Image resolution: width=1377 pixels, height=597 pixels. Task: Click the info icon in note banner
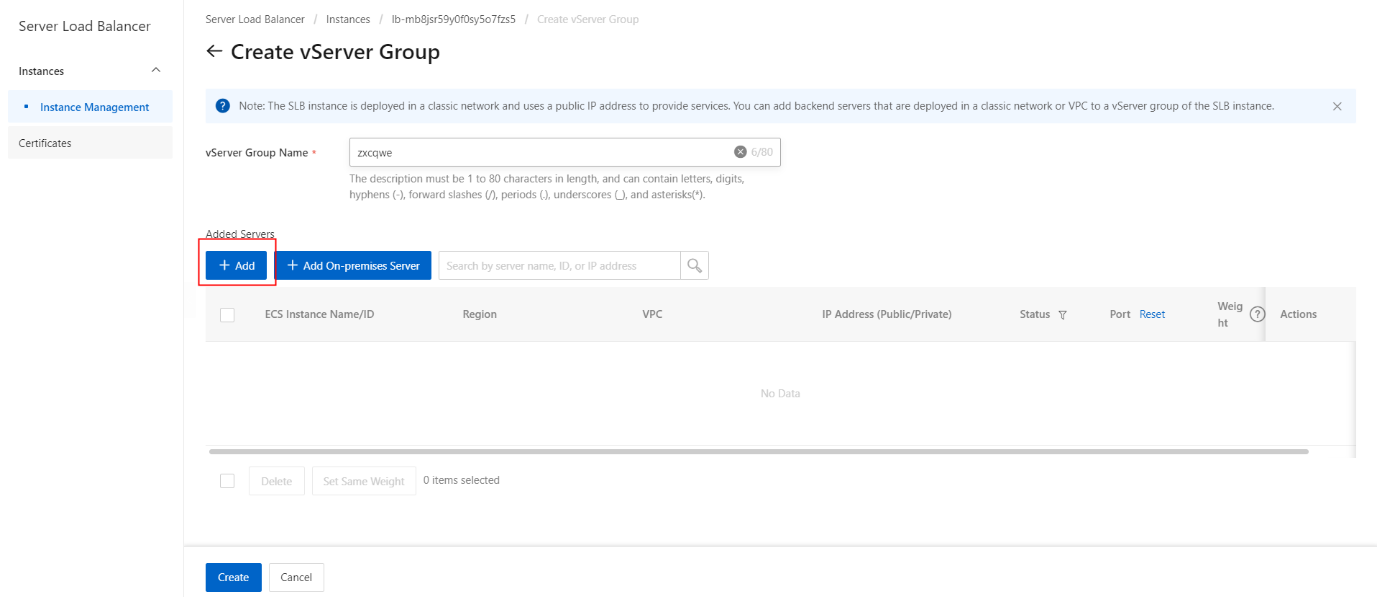click(223, 106)
